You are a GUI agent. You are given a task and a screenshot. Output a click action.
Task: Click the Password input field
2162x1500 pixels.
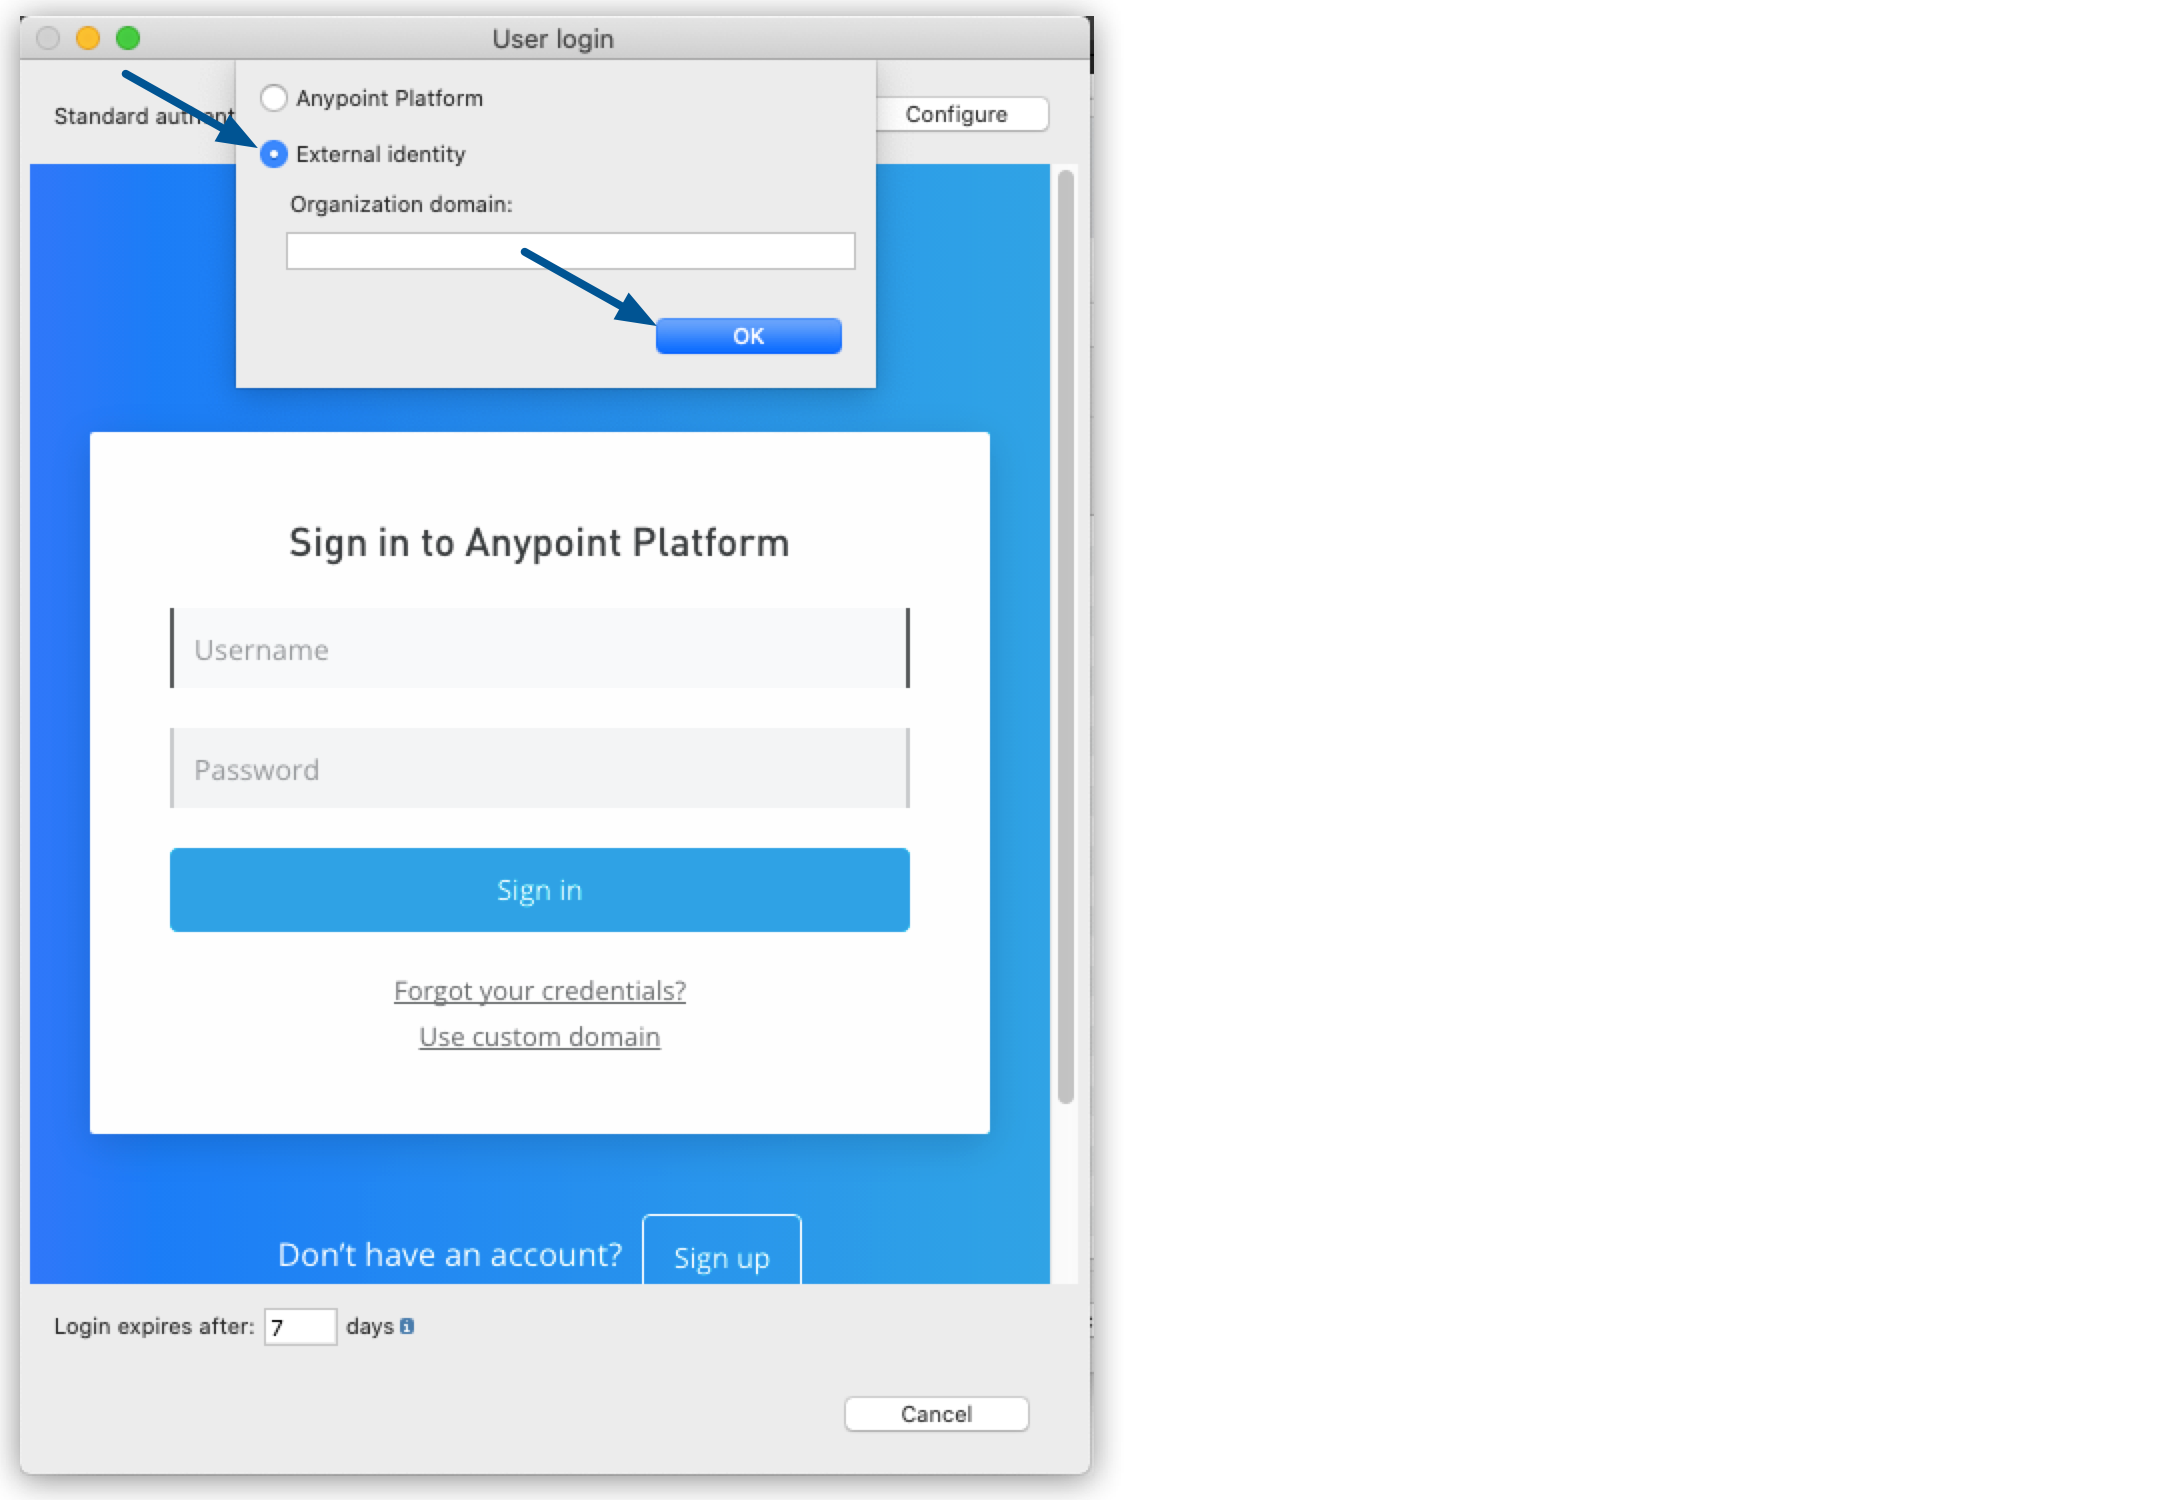(539, 768)
